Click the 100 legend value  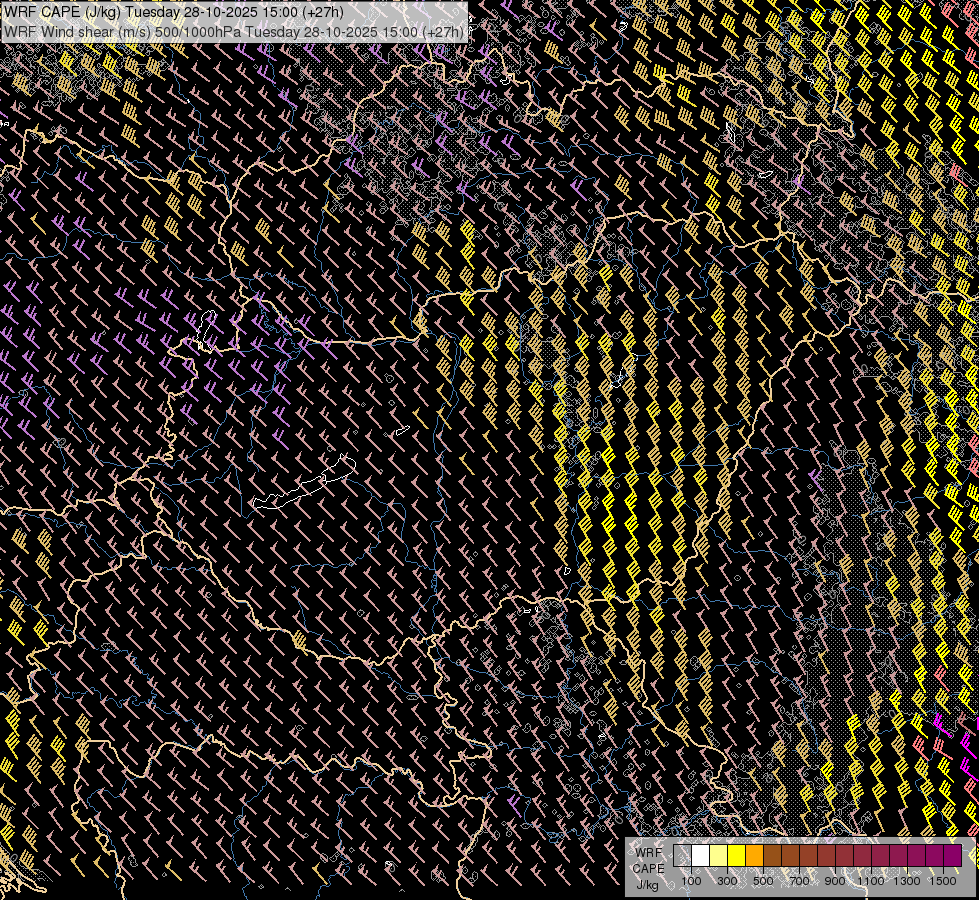tap(691, 881)
